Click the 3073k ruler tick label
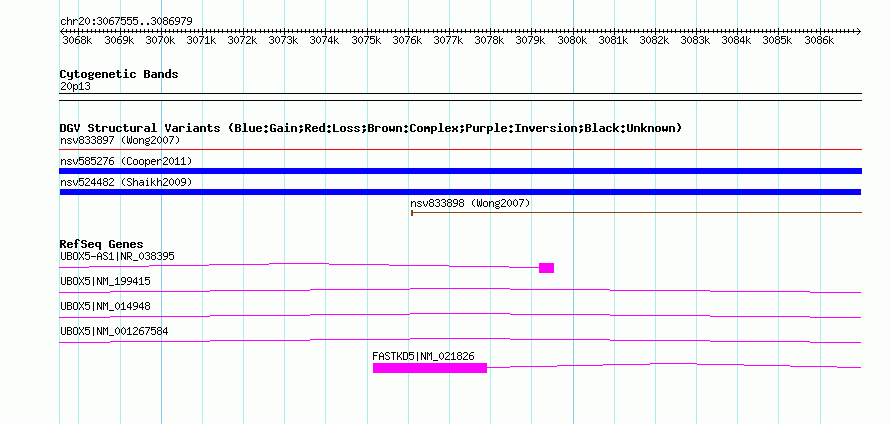This screenshot has width=890, height=424. tap(283, 41)
